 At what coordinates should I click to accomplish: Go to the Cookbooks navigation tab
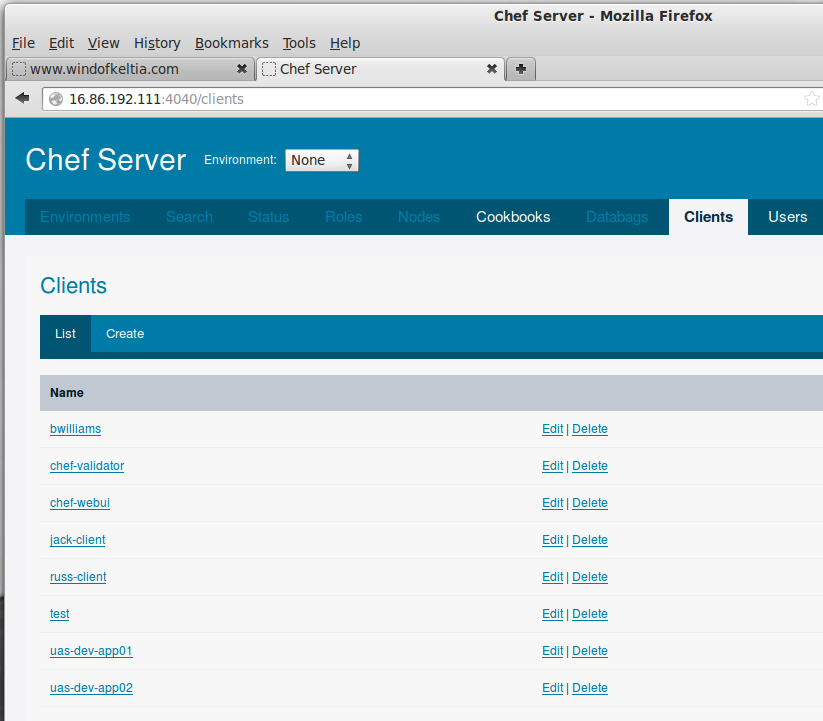pos(513,217)
